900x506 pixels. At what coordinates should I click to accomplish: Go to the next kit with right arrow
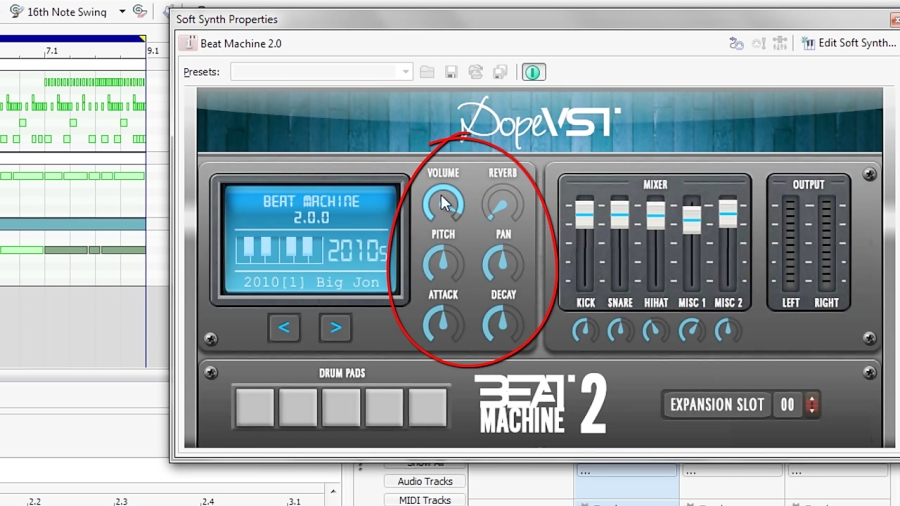(335, 328)
